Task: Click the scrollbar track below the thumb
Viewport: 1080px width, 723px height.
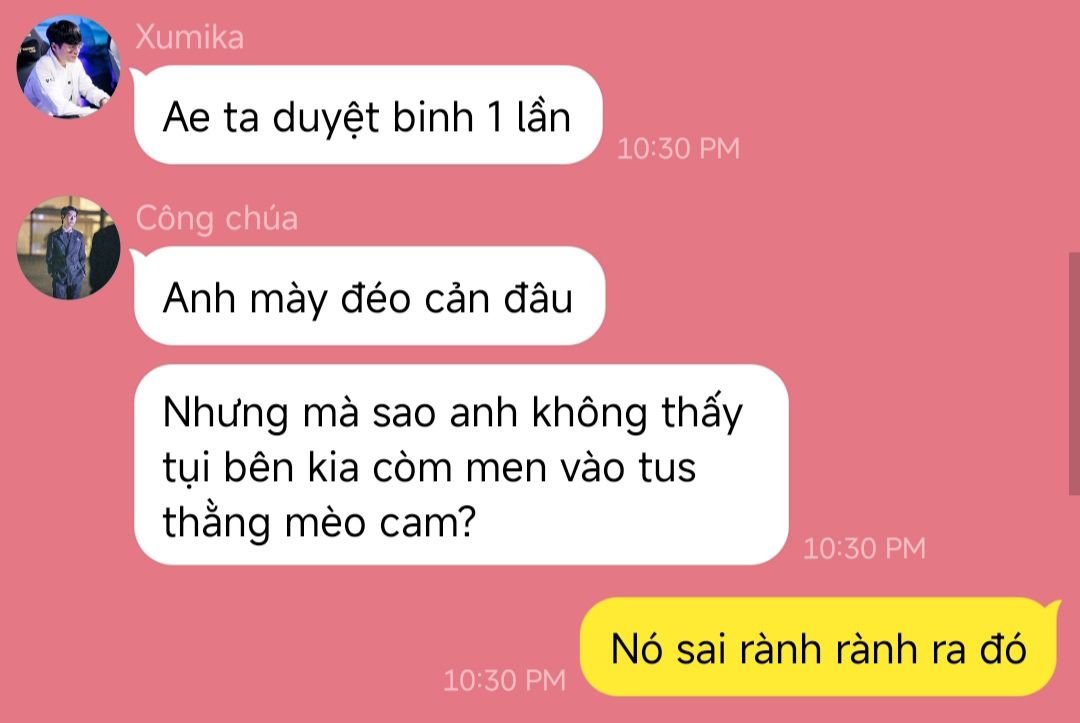Action: (x=1074, y=609)
